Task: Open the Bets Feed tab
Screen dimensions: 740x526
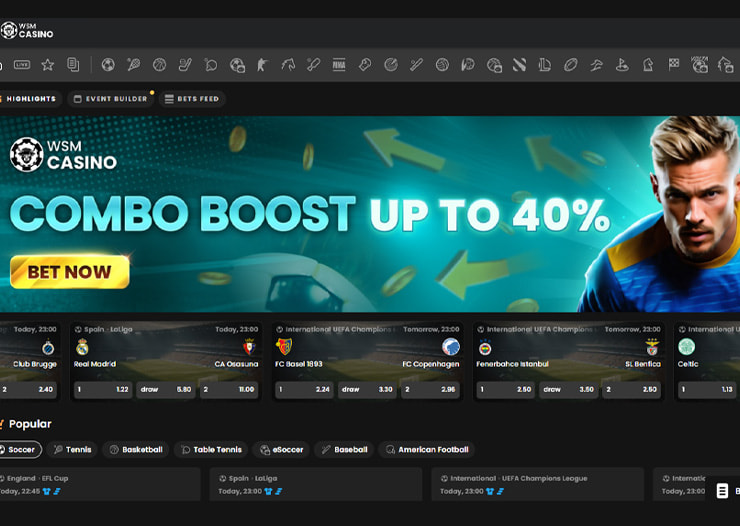Action: point(192,99)
